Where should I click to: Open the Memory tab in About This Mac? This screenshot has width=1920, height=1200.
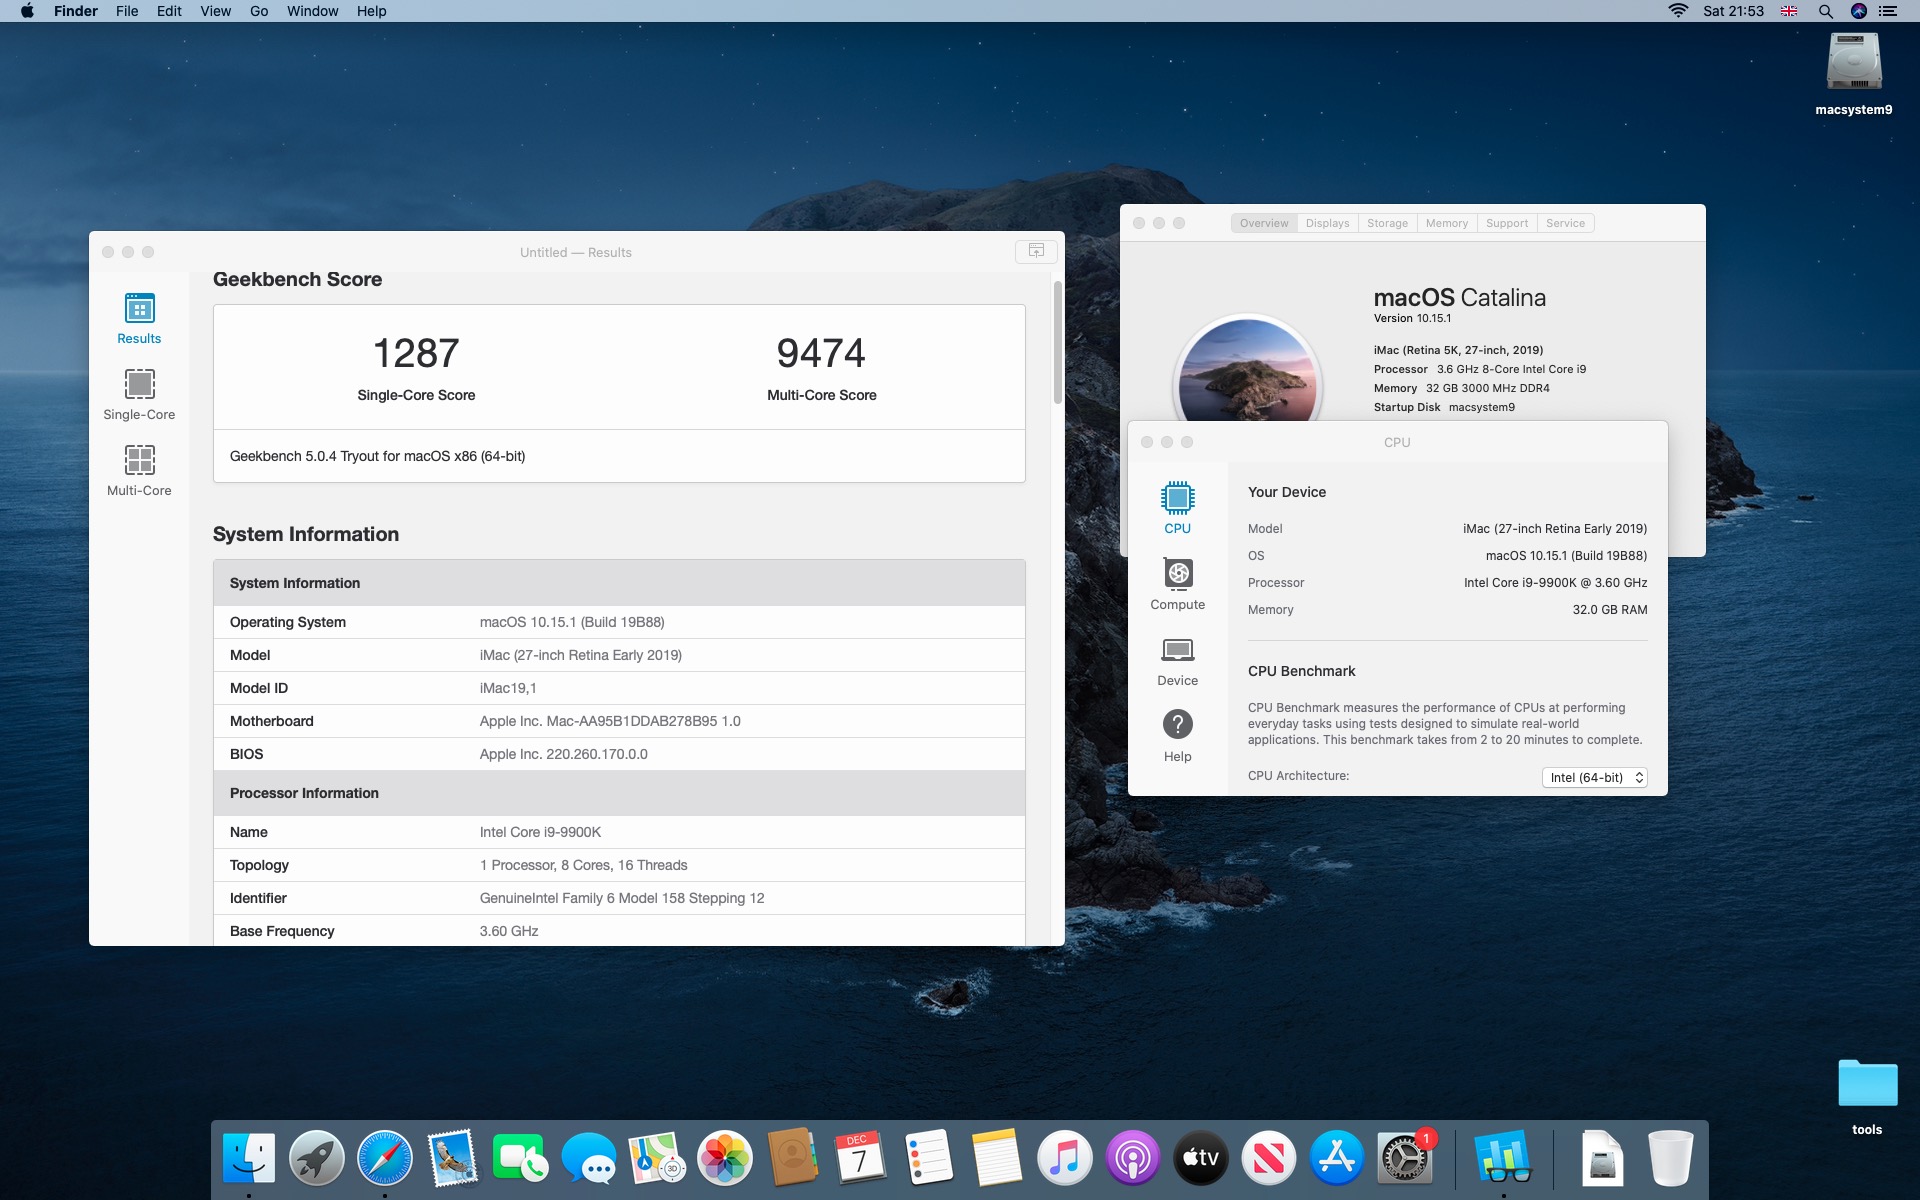click(x=1446, y=223)
